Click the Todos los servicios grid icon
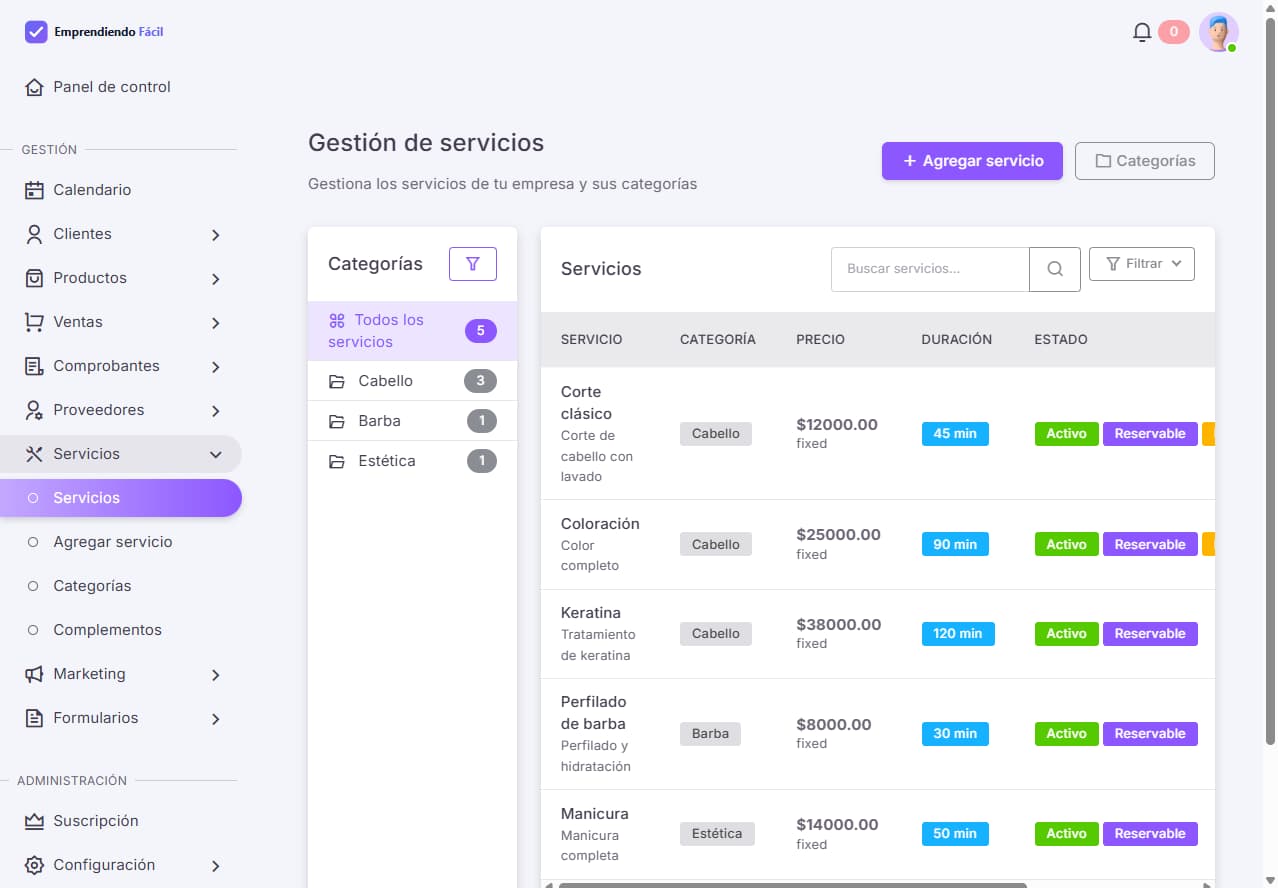 click(x=337, y=321)
